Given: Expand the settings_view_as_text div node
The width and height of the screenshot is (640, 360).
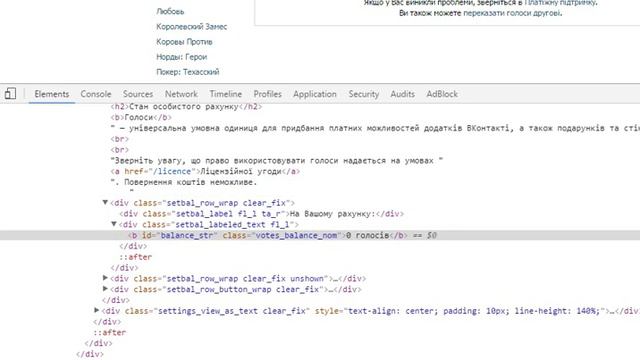Looking at the screenshot, I should tap(96, 310).
